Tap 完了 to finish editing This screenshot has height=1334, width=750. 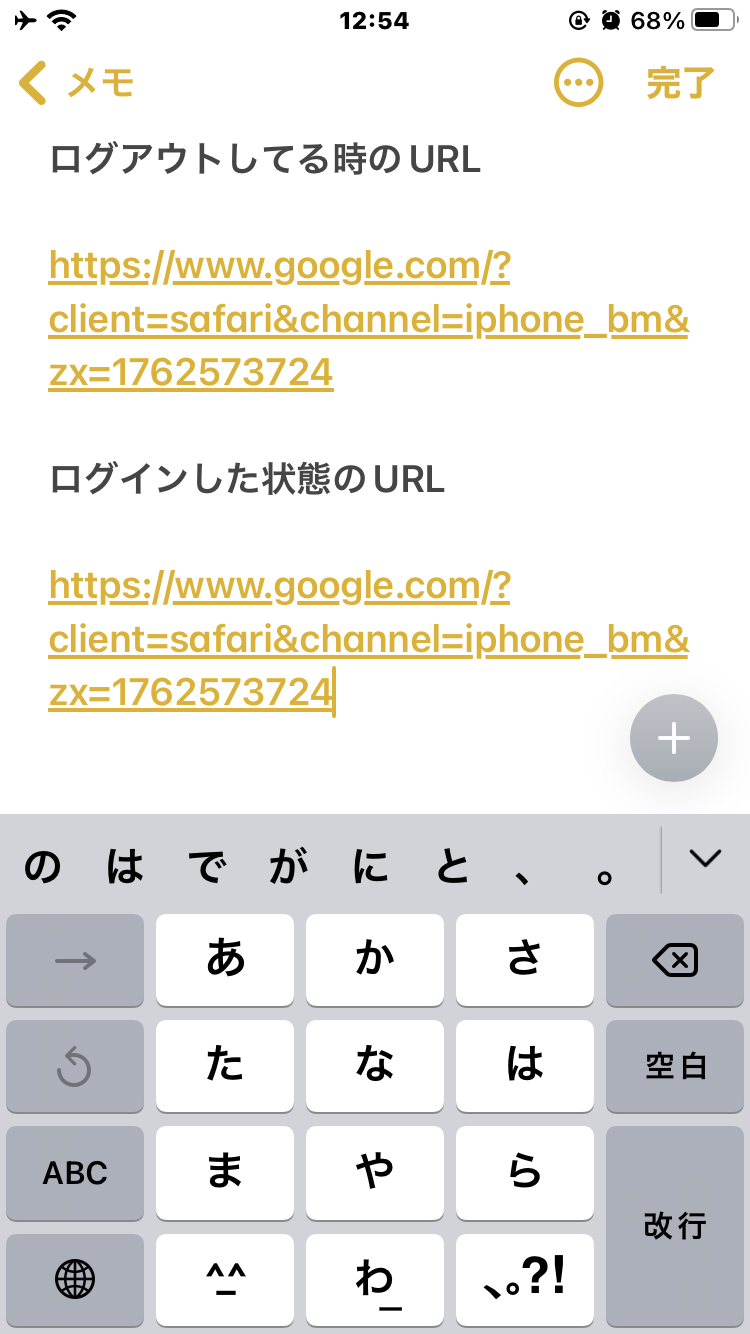pos(681,83)
